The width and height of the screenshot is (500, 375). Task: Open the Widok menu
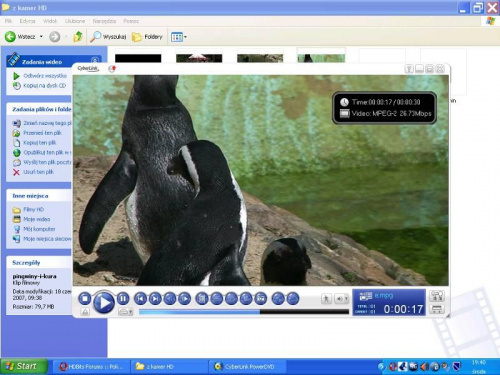(x=50, y=21)
